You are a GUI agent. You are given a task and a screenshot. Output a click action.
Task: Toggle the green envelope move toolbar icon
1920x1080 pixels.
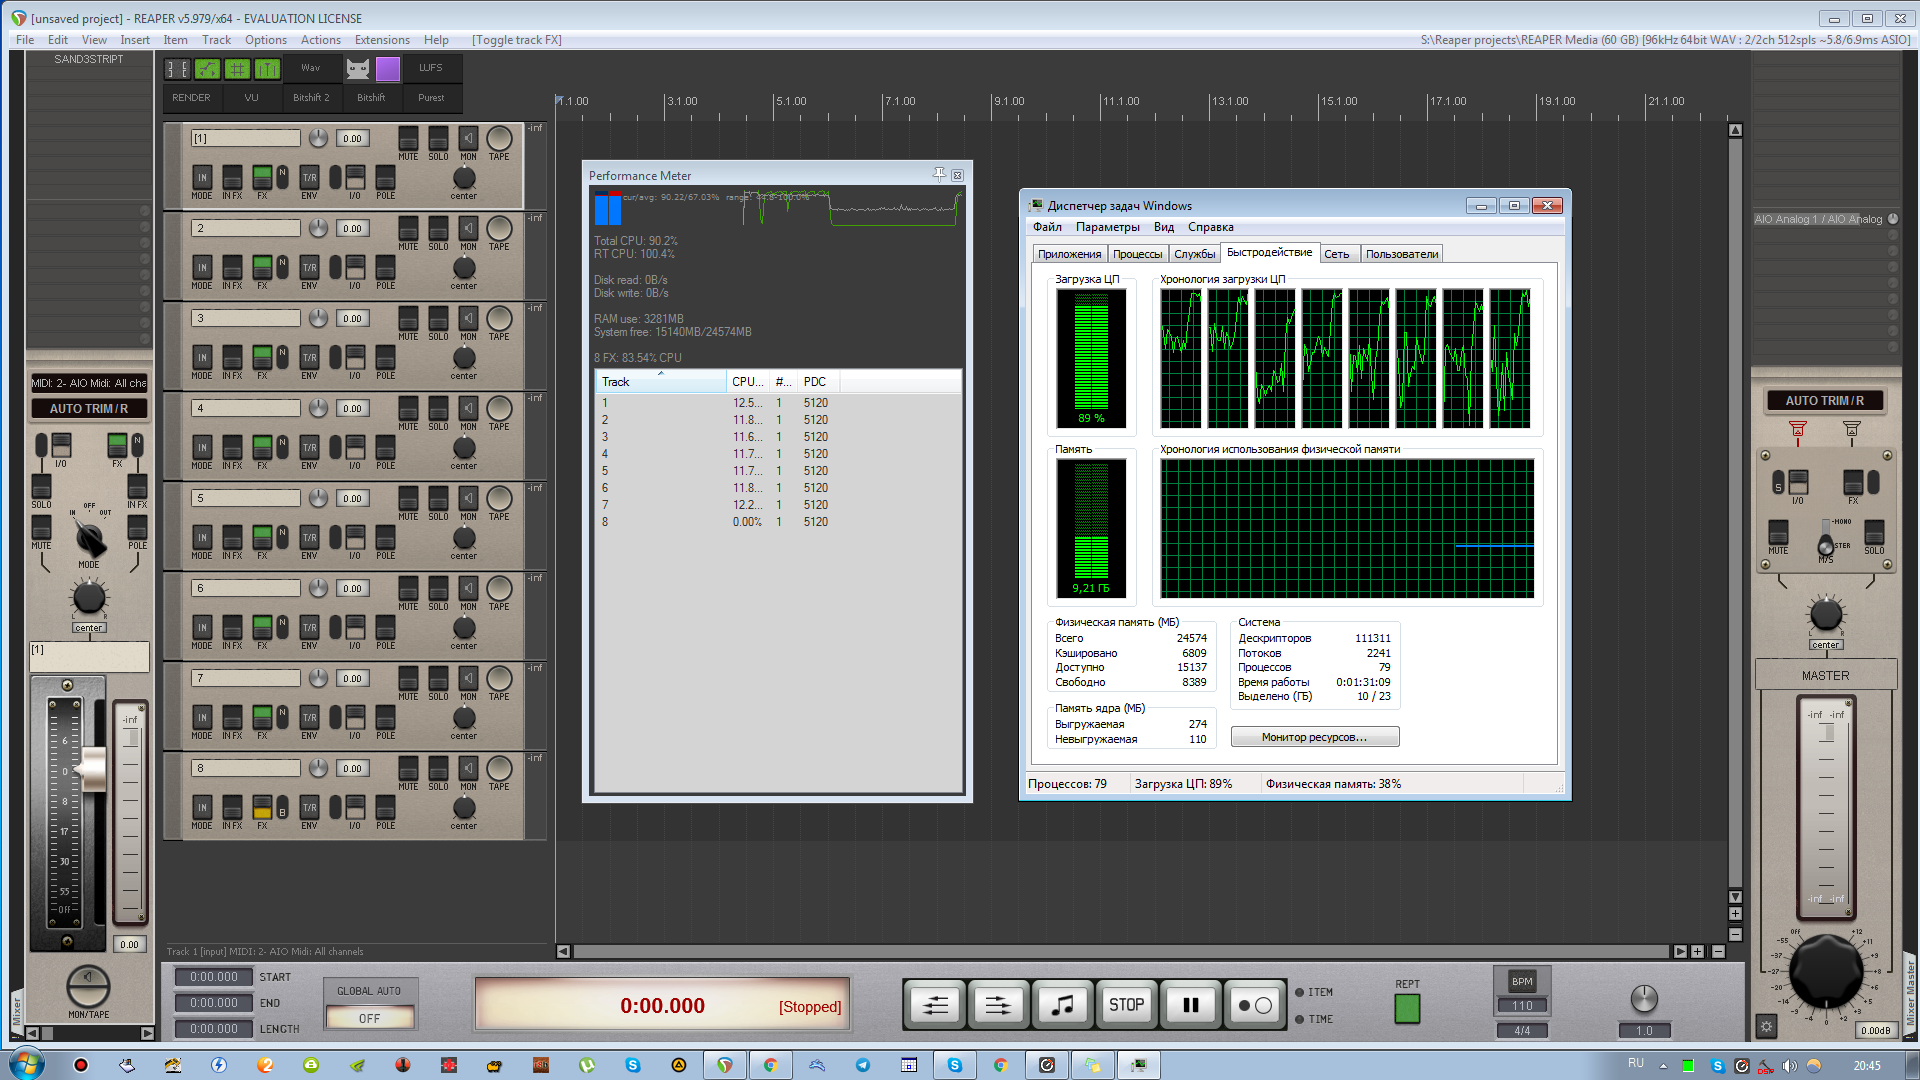pos(207,68)
